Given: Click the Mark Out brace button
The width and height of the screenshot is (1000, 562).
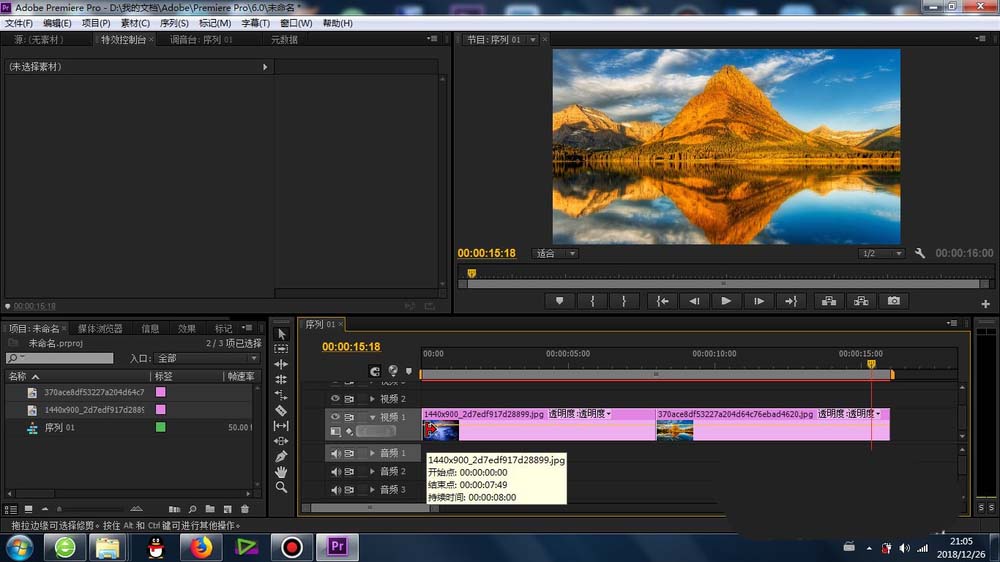Looking at the screenshot, I should coord(624,301).
